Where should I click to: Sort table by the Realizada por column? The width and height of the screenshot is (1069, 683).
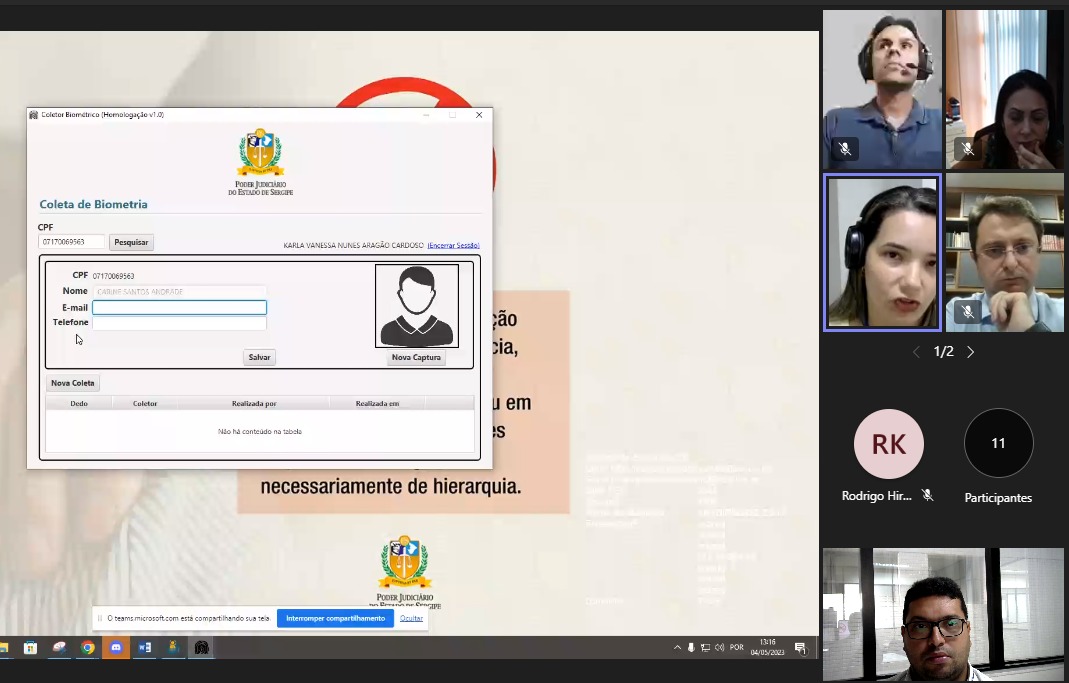pyautogui.click(x=254, y=403)
